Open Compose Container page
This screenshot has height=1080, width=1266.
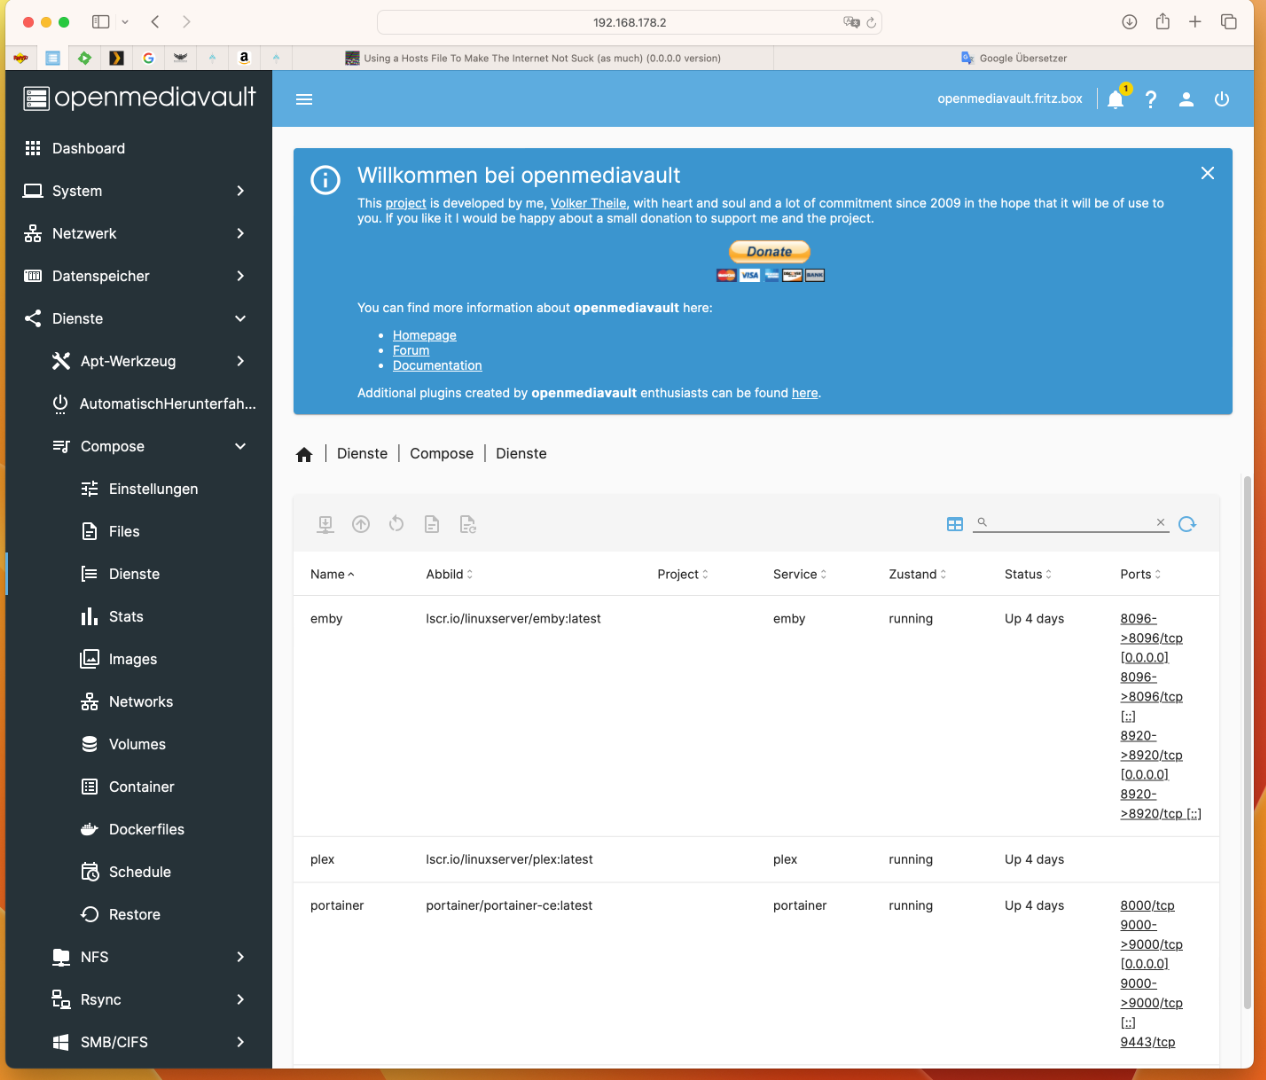coord(139,787)
